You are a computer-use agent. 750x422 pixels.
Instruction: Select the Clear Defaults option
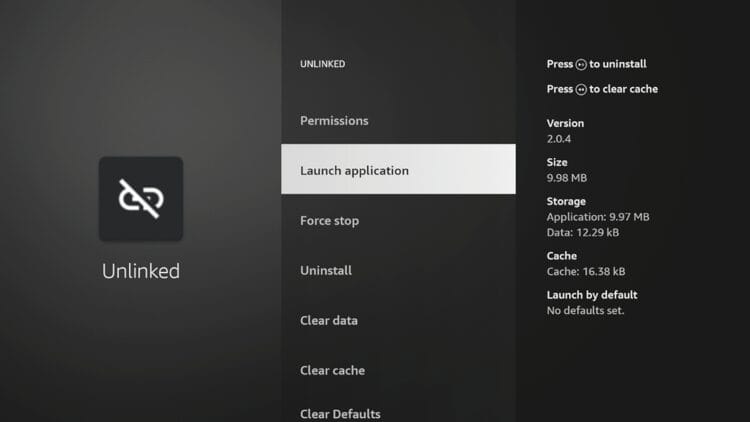(340, 413)
